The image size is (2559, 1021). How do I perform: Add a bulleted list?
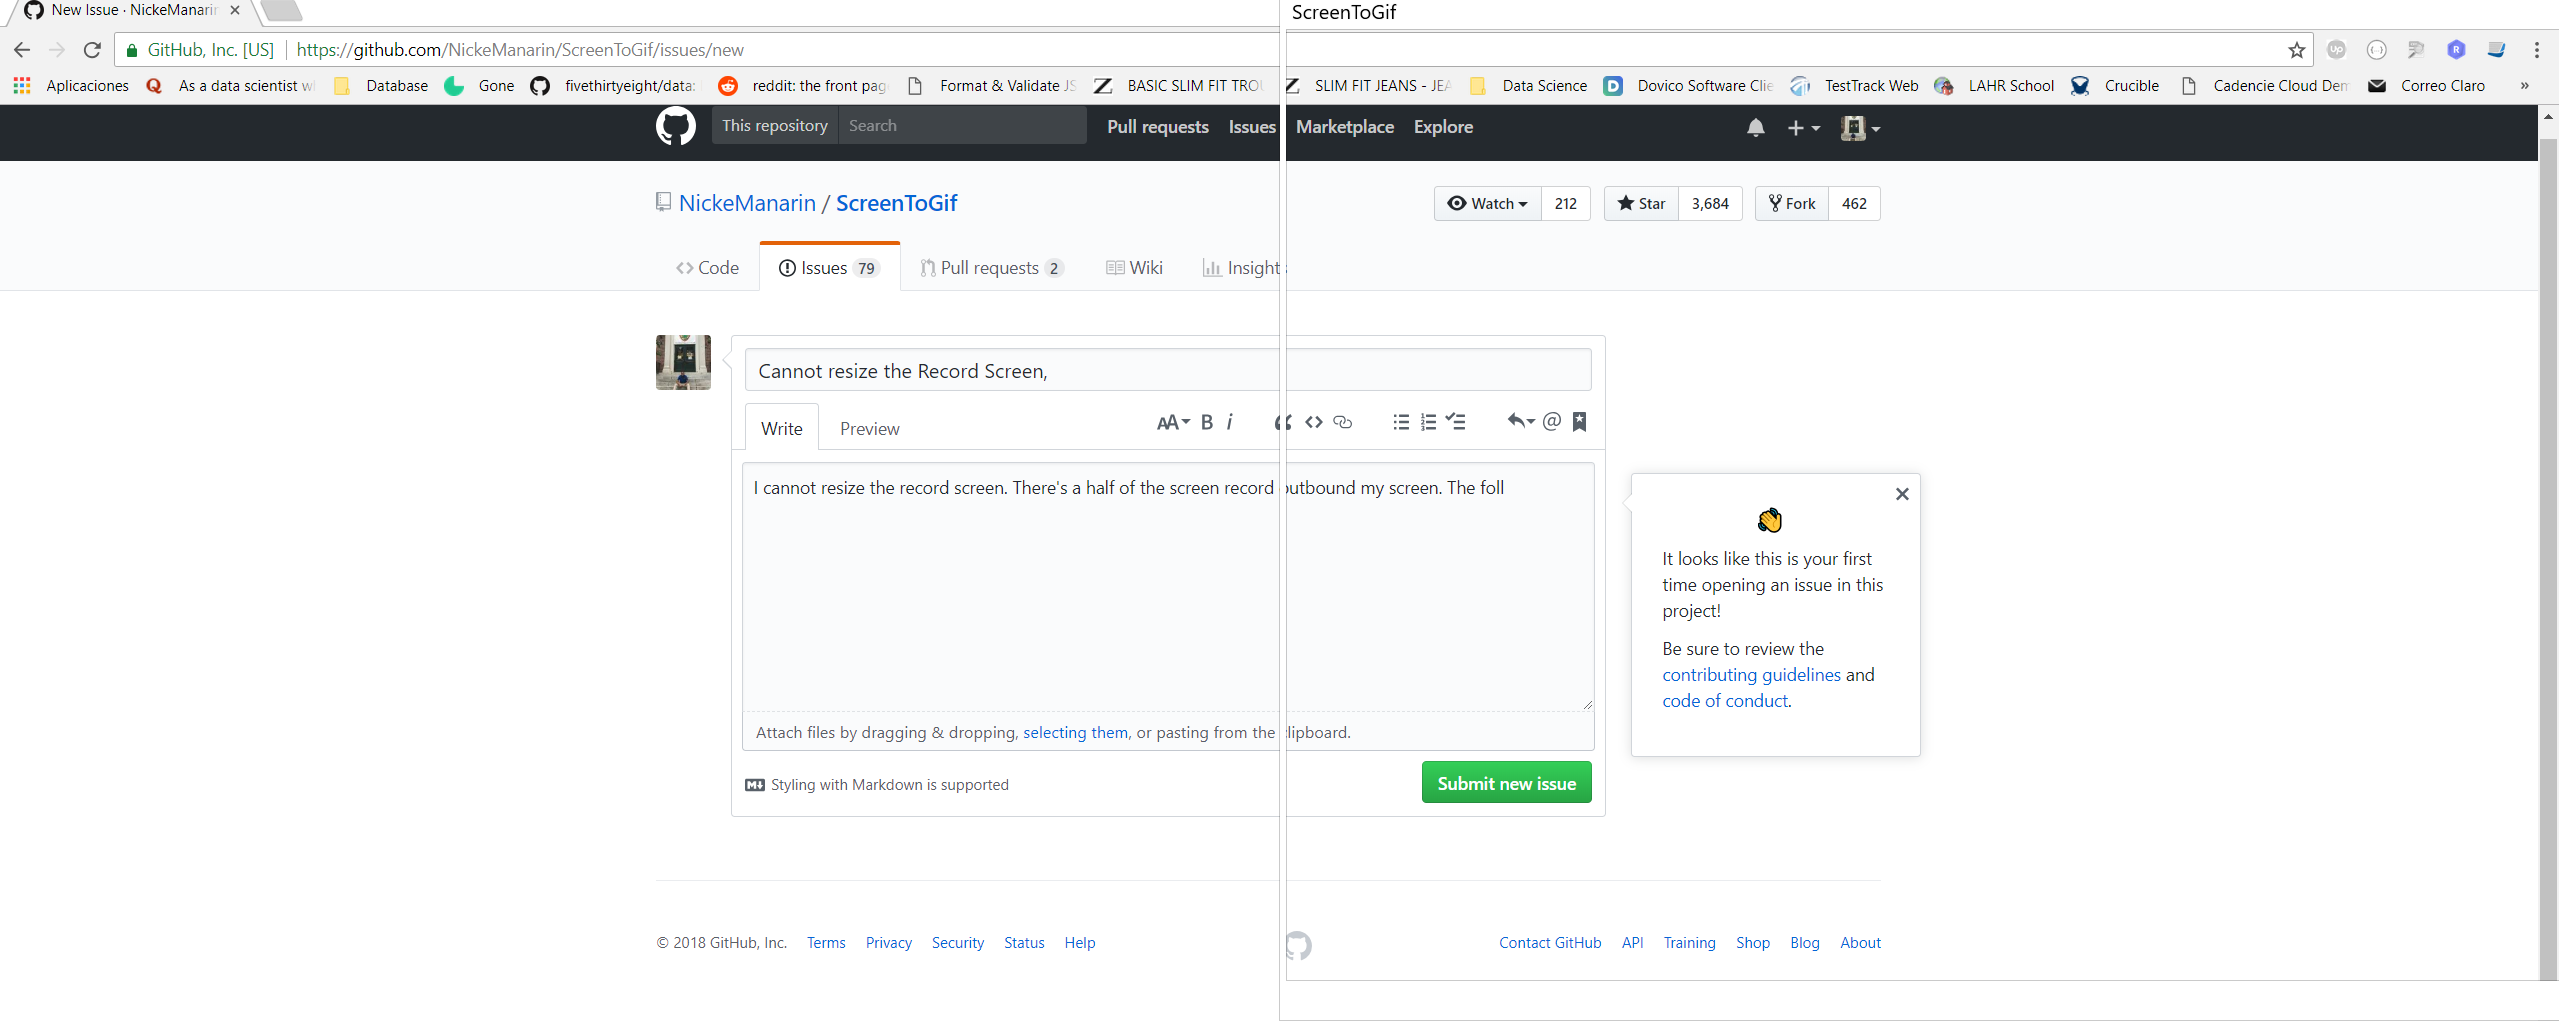[x=1401, y=422]
